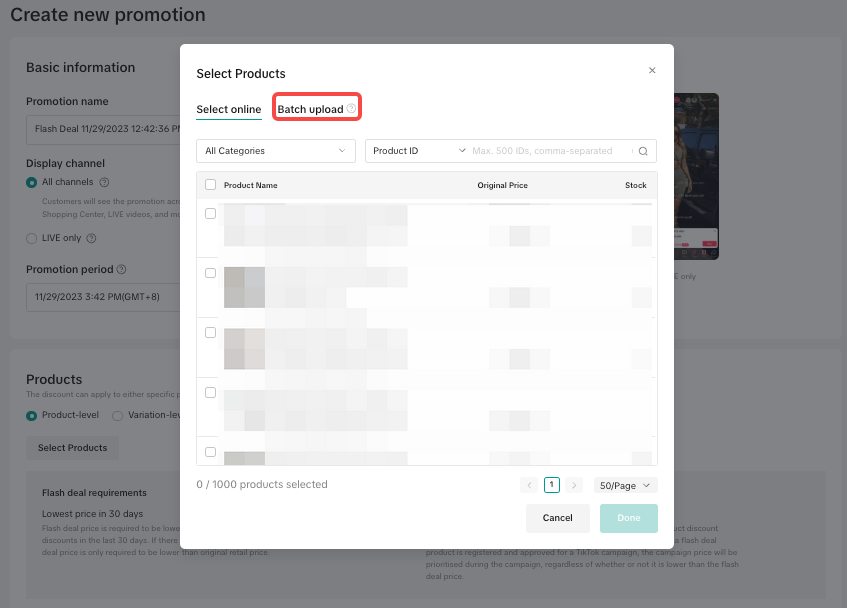Screen dimensions: 847x608
Task: Click the Done button
Action: [x=628, y=518]
